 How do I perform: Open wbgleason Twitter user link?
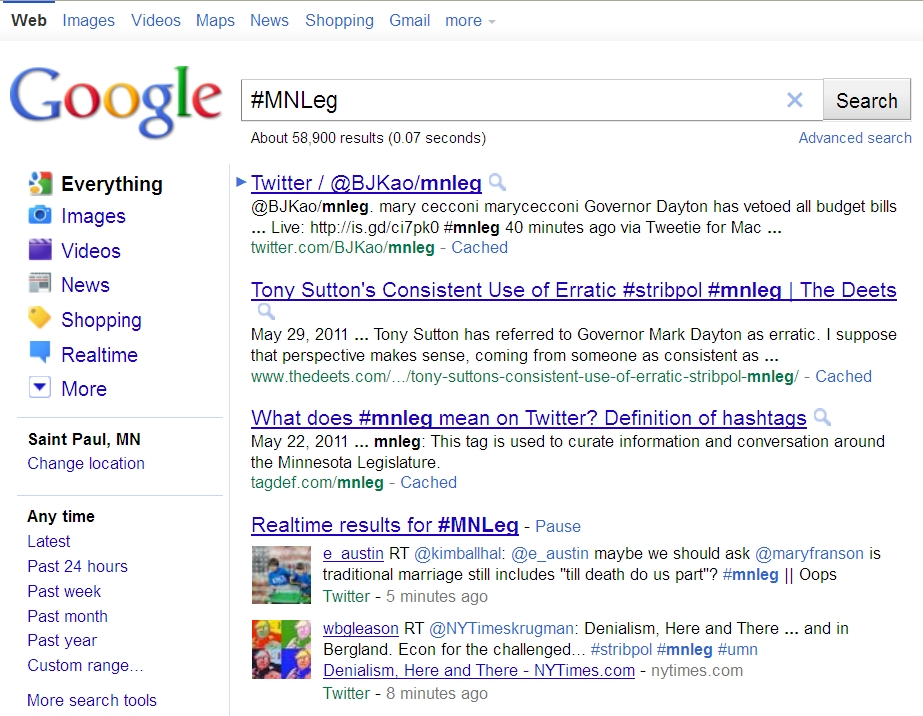pos(361,628)
